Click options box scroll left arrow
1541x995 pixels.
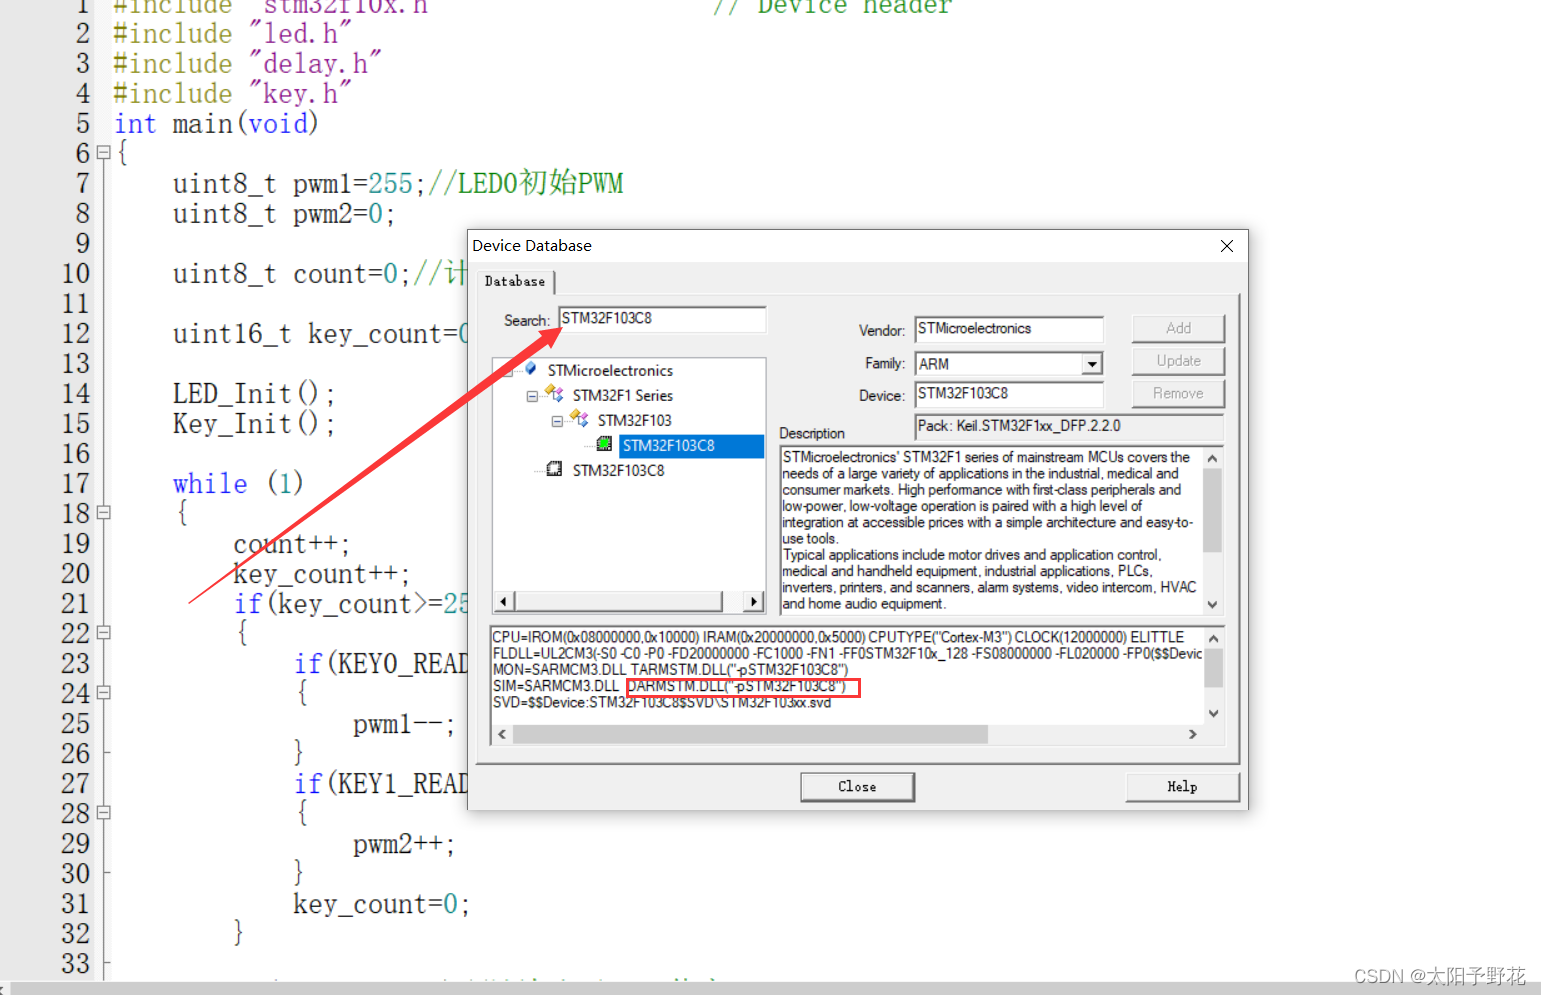point(502,734)
